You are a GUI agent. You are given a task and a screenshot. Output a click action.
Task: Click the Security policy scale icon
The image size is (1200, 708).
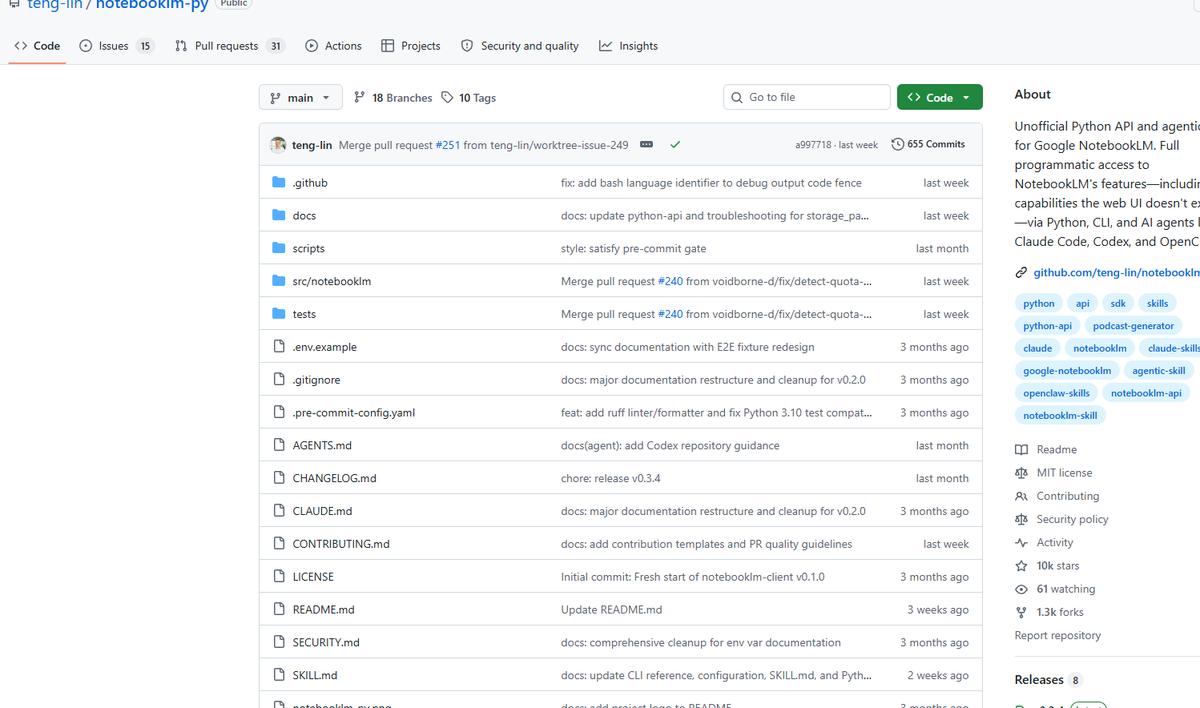(1021, 520)
